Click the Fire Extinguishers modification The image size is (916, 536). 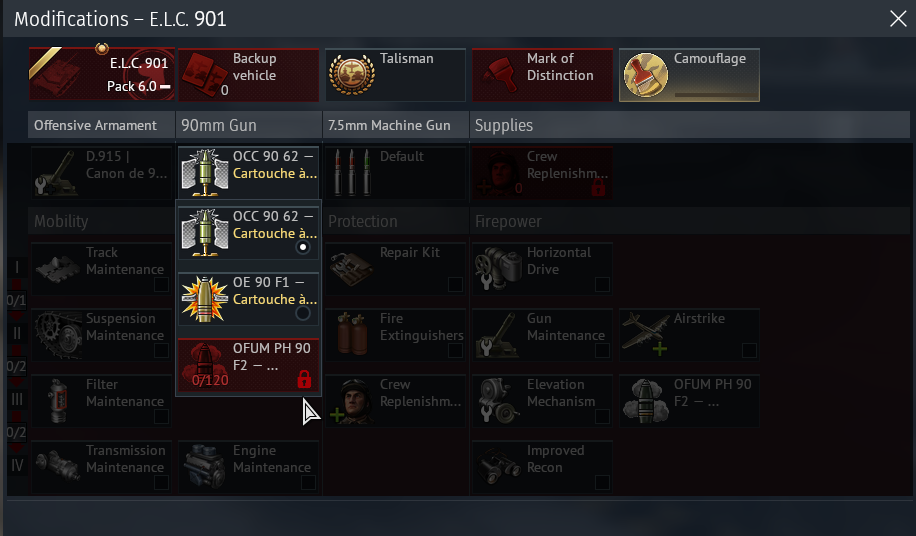[x=395, y=334]
